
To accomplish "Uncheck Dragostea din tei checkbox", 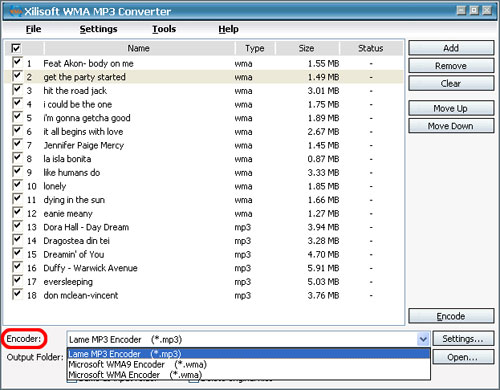I will (17, 240).
